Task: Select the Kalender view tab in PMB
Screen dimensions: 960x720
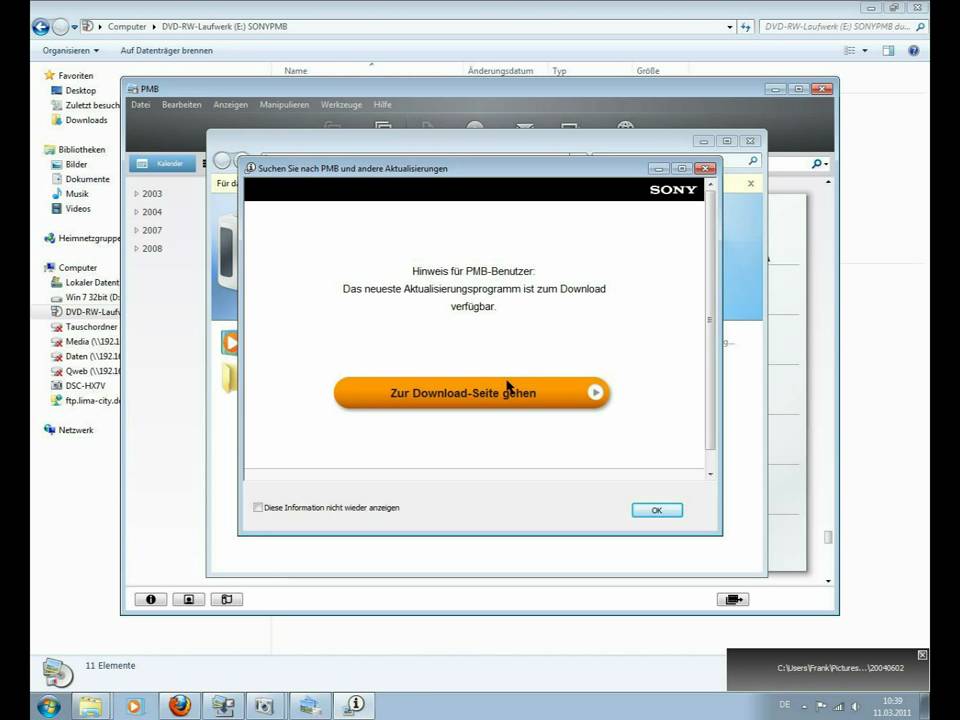Action: [x=162, y=163]
